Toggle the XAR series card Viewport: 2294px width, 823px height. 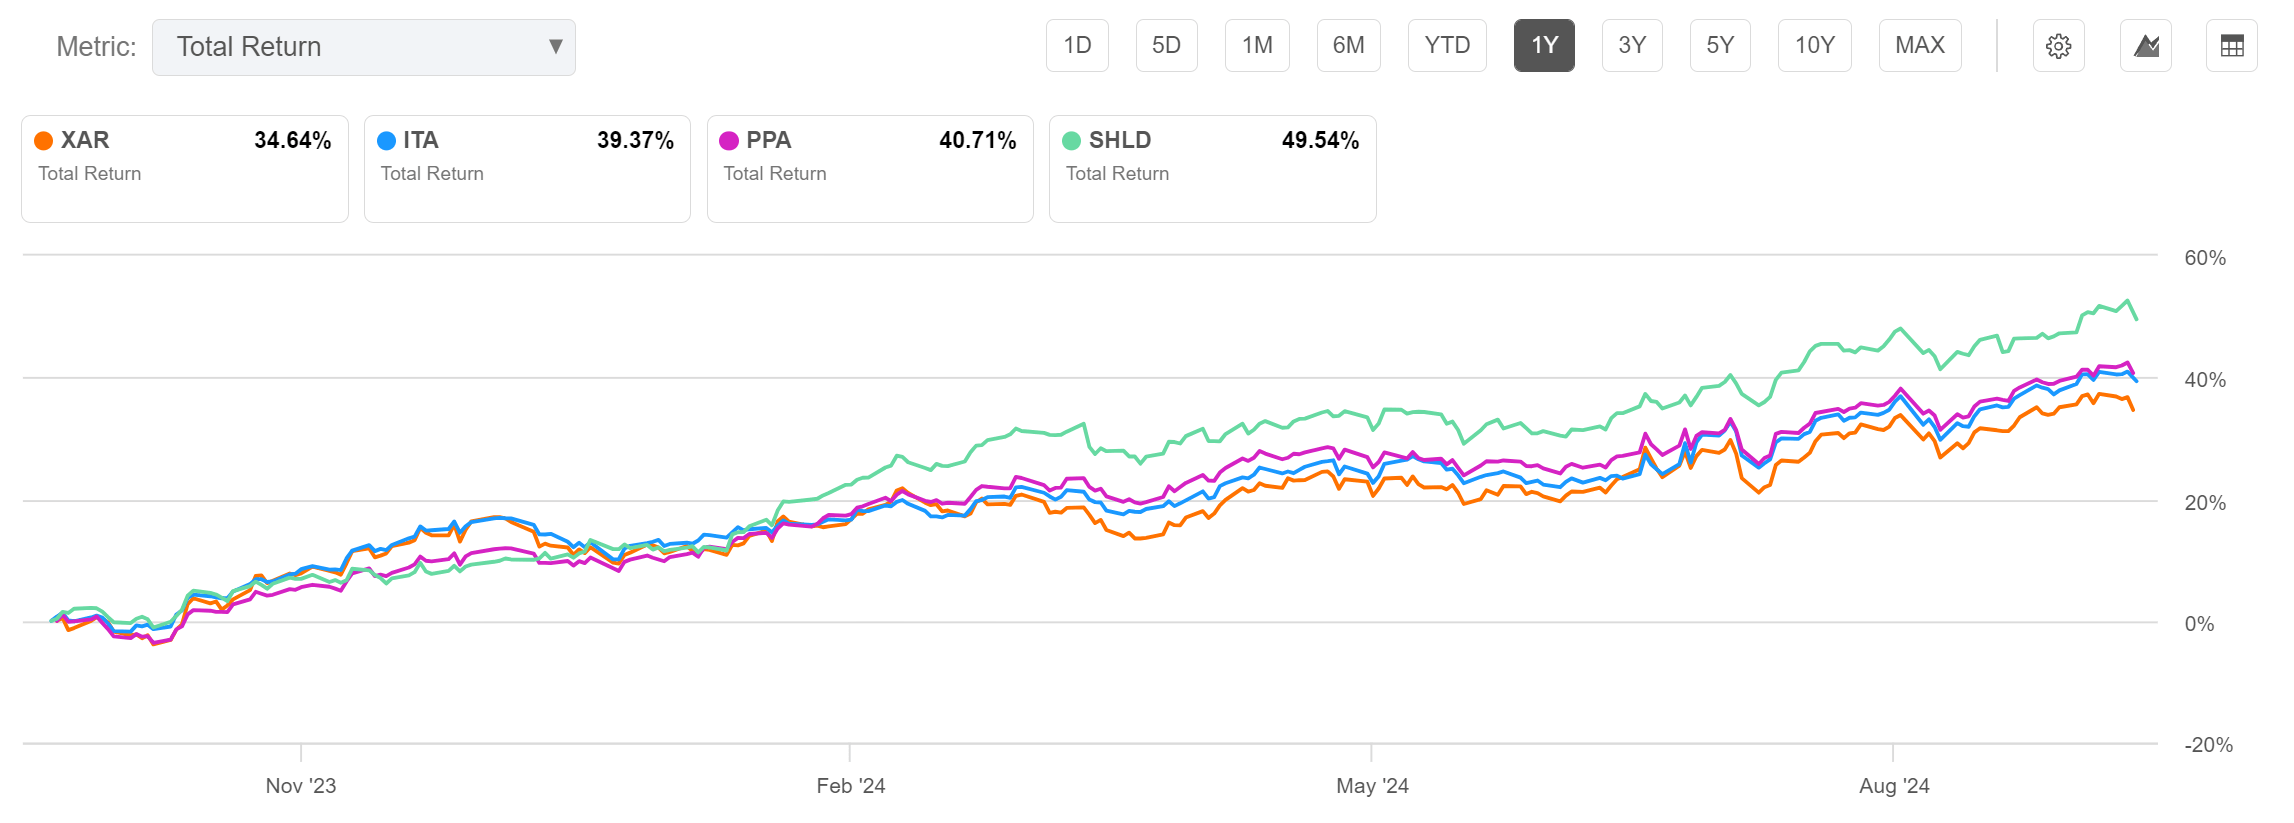184,168
